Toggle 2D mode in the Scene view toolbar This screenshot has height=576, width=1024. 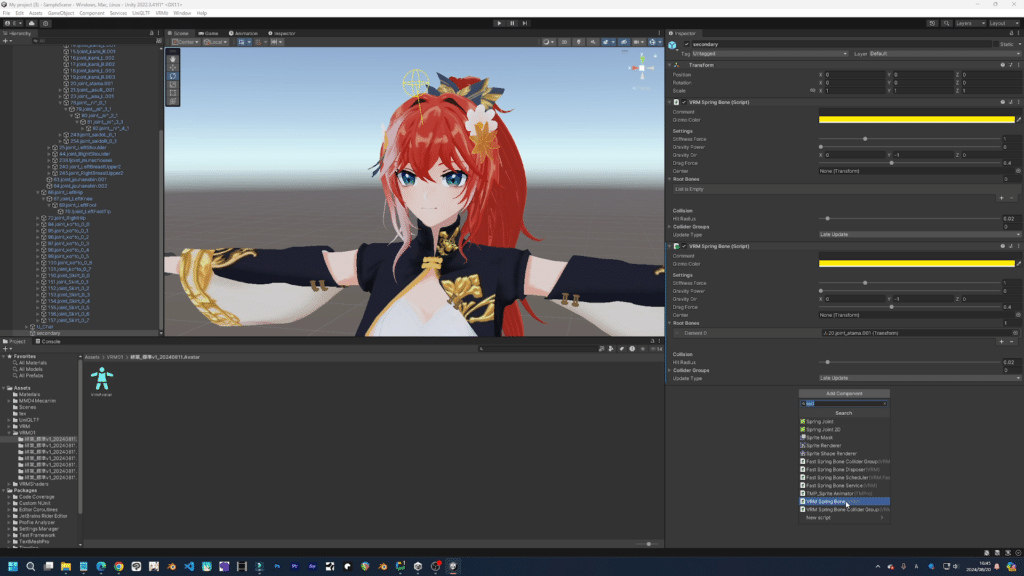pyautogui.click(x=565, y=42)
